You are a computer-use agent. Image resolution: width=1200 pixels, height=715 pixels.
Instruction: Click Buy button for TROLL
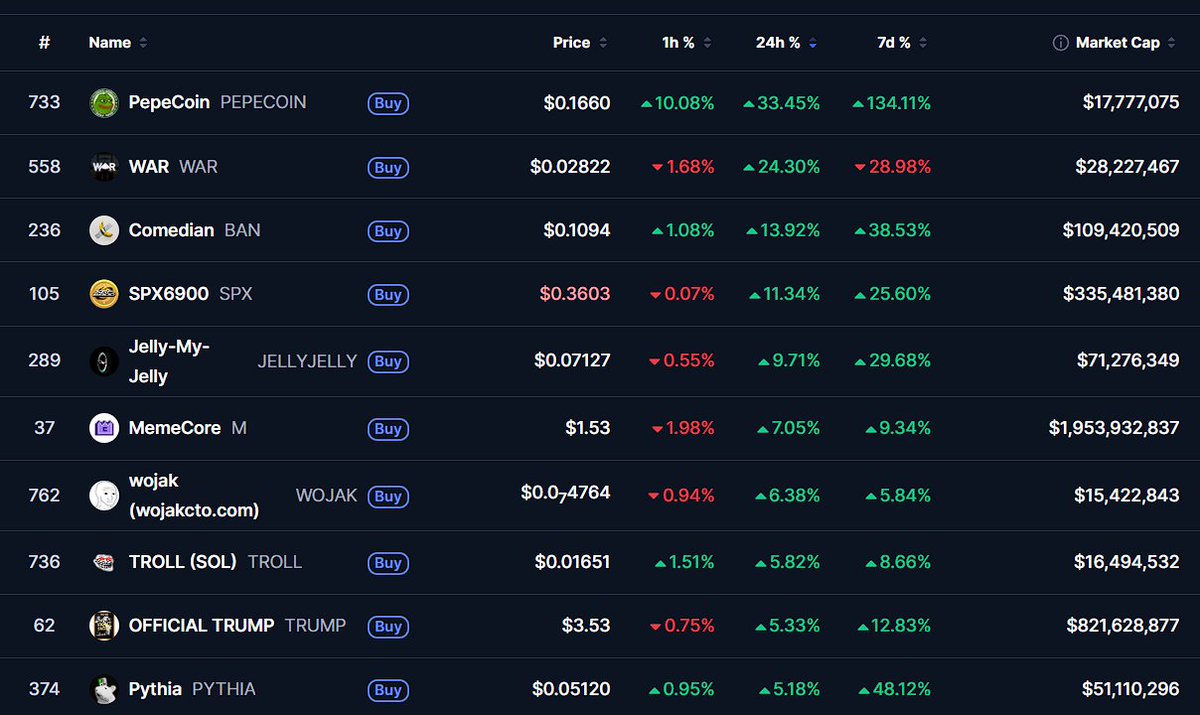click(388, 563)
